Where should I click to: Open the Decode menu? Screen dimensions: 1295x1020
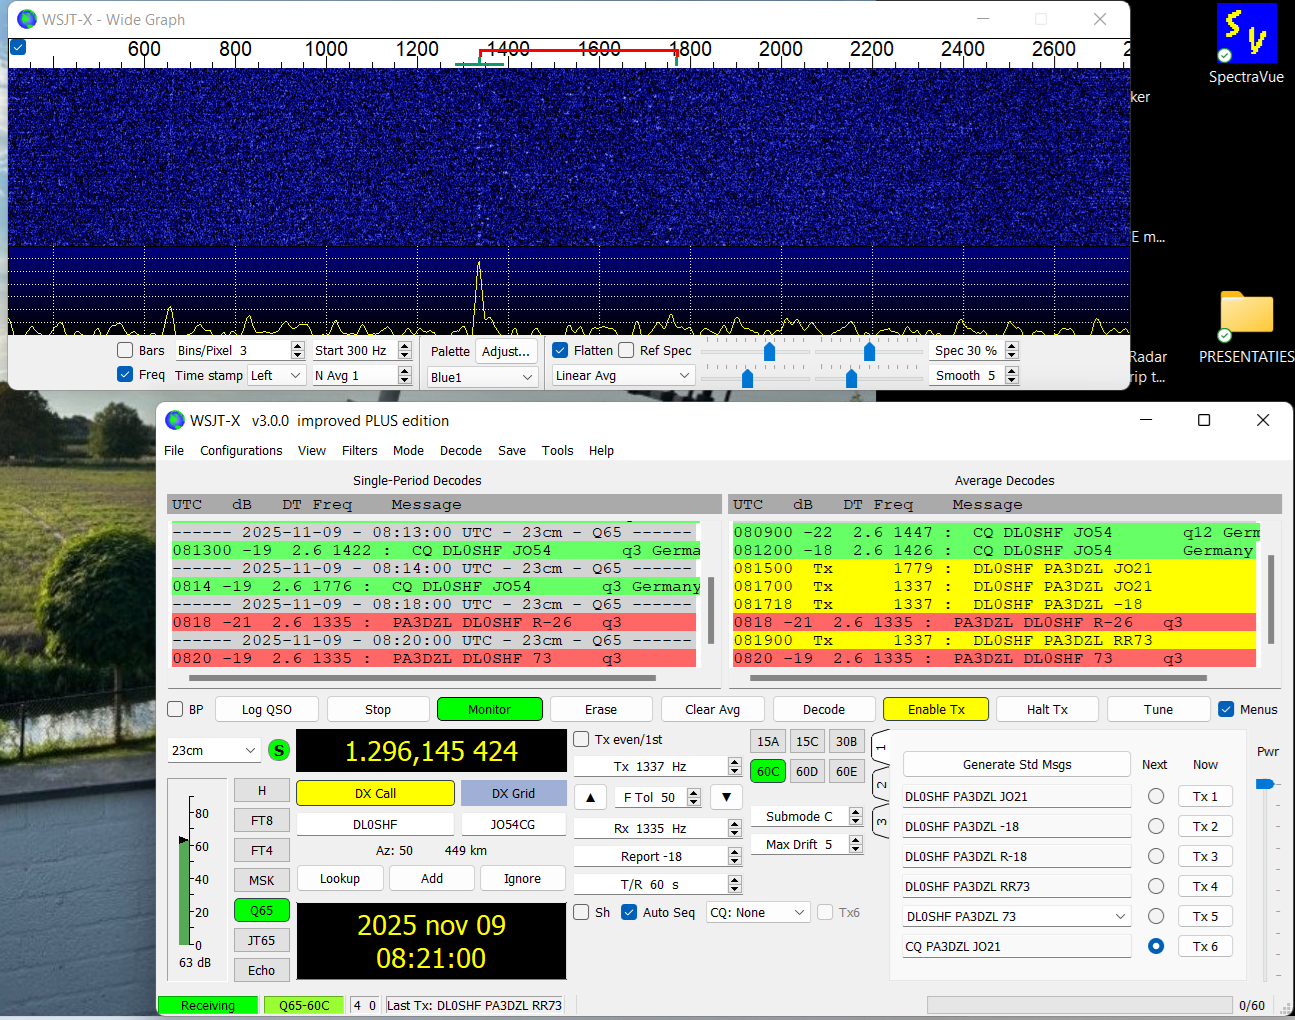point(461,450)
